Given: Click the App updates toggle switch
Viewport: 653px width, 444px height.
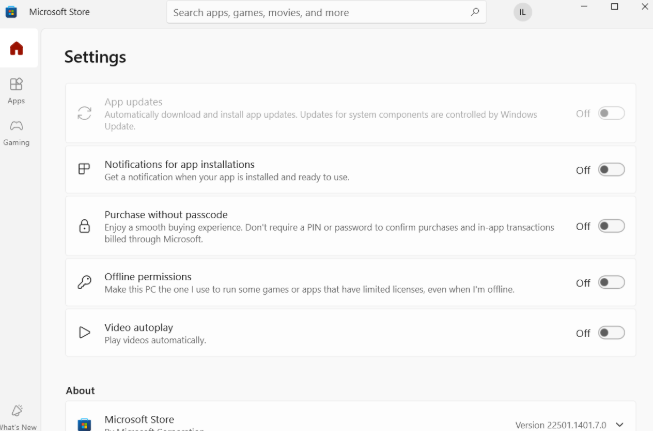Looking at the screenshot, I should pos(610,113).
